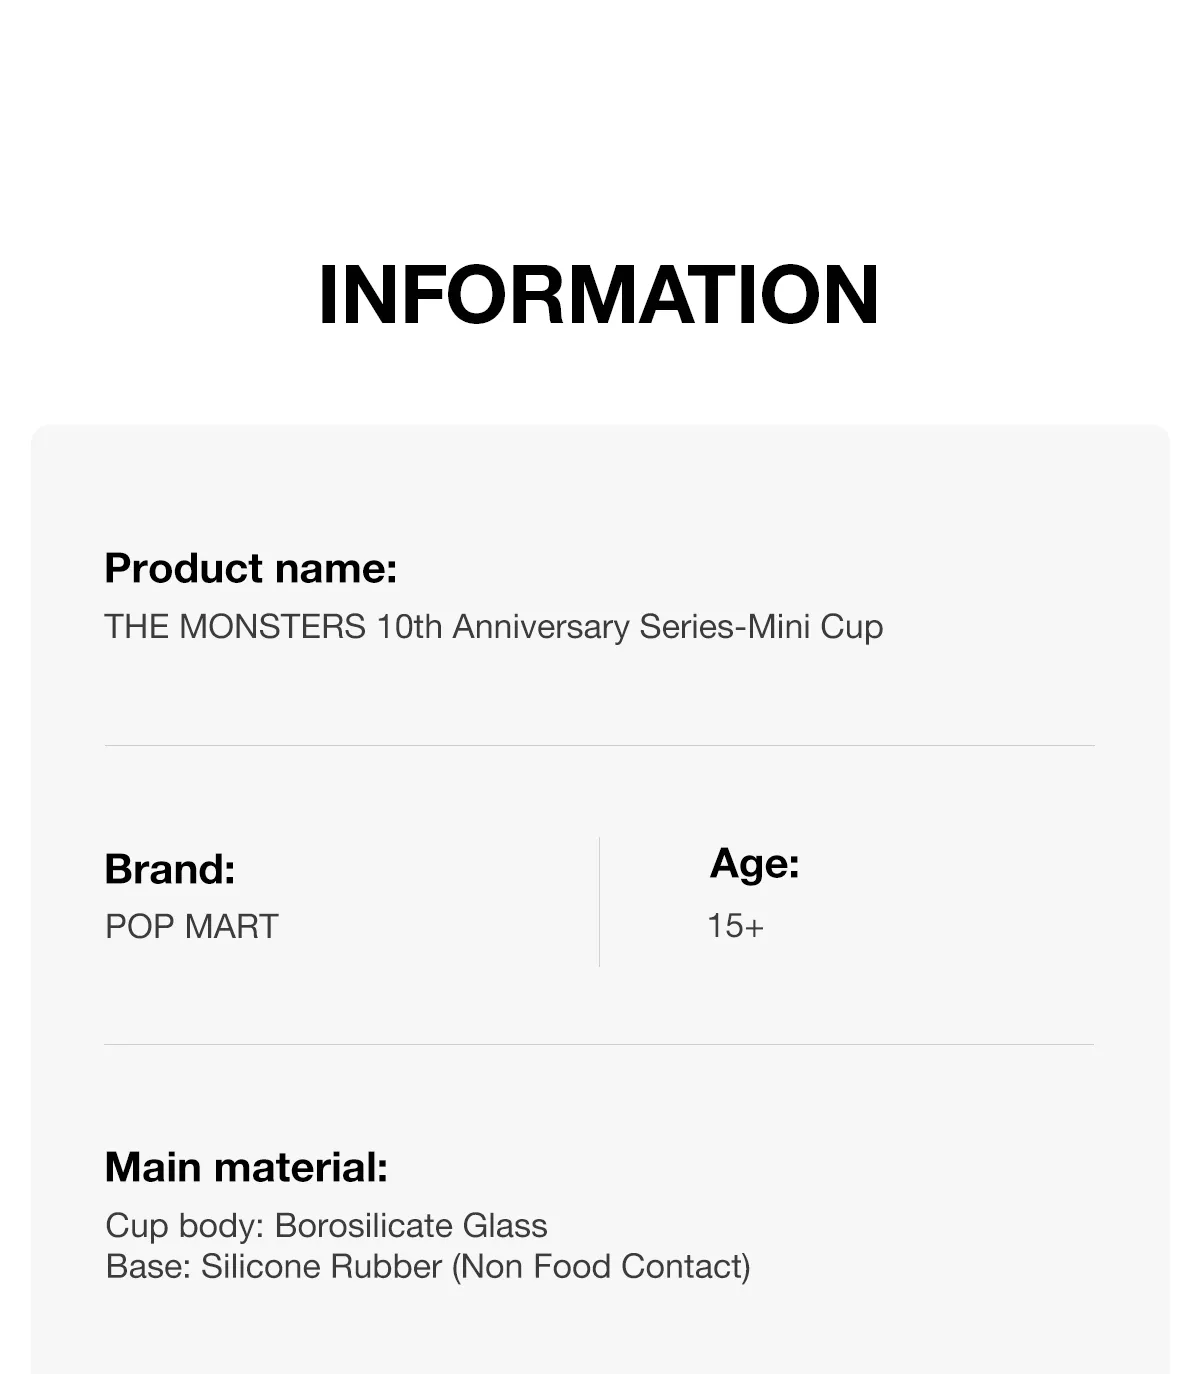This screenshot has width=1200, height=1374.
Task: Click the "(Non Food Contact)" note
Action: [x=601, y=1266]
